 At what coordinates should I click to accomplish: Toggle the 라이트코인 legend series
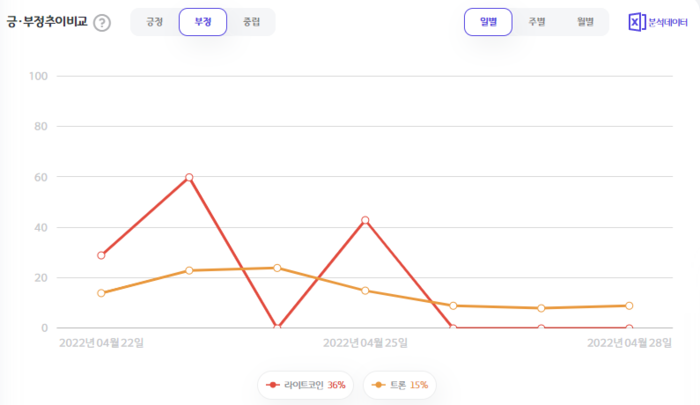(x=305, y=385)
